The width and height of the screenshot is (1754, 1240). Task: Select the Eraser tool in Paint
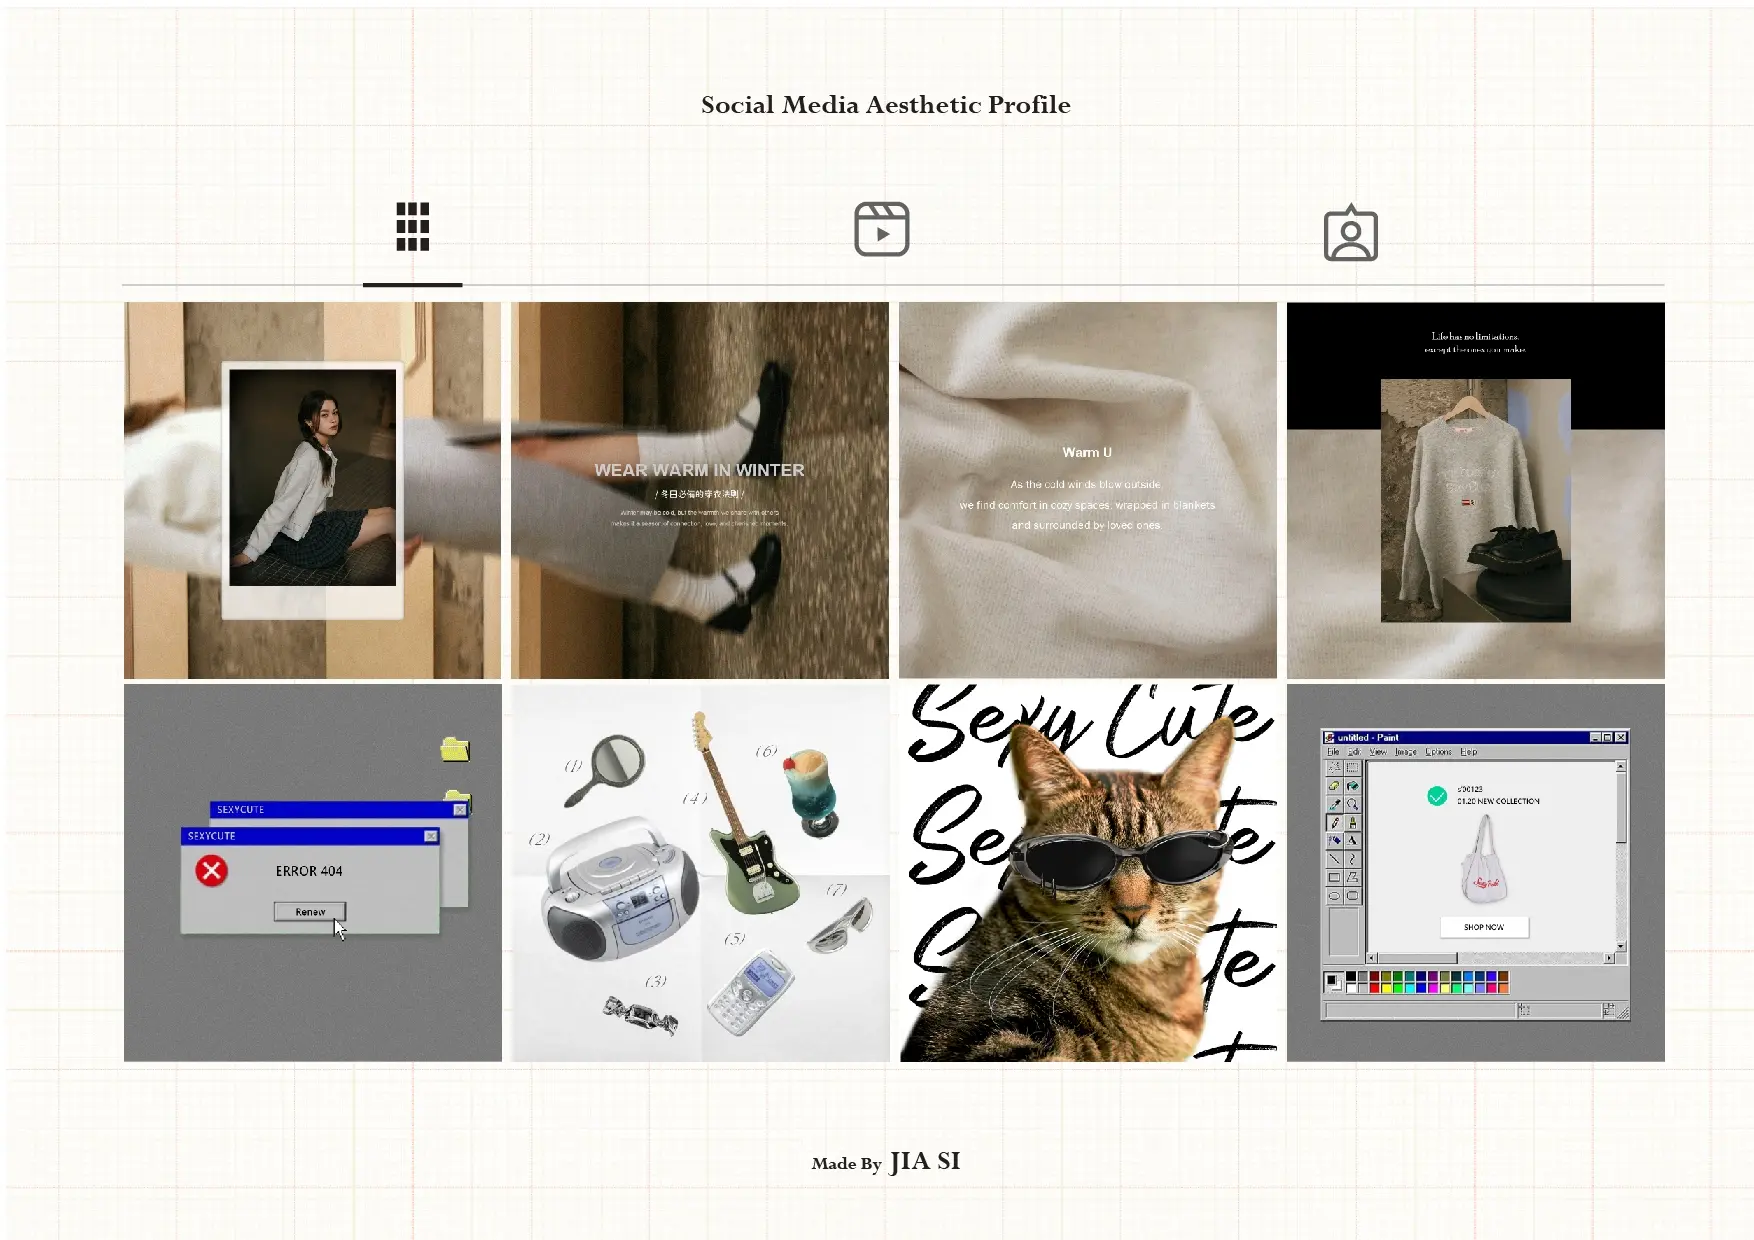coord(1334,786)
